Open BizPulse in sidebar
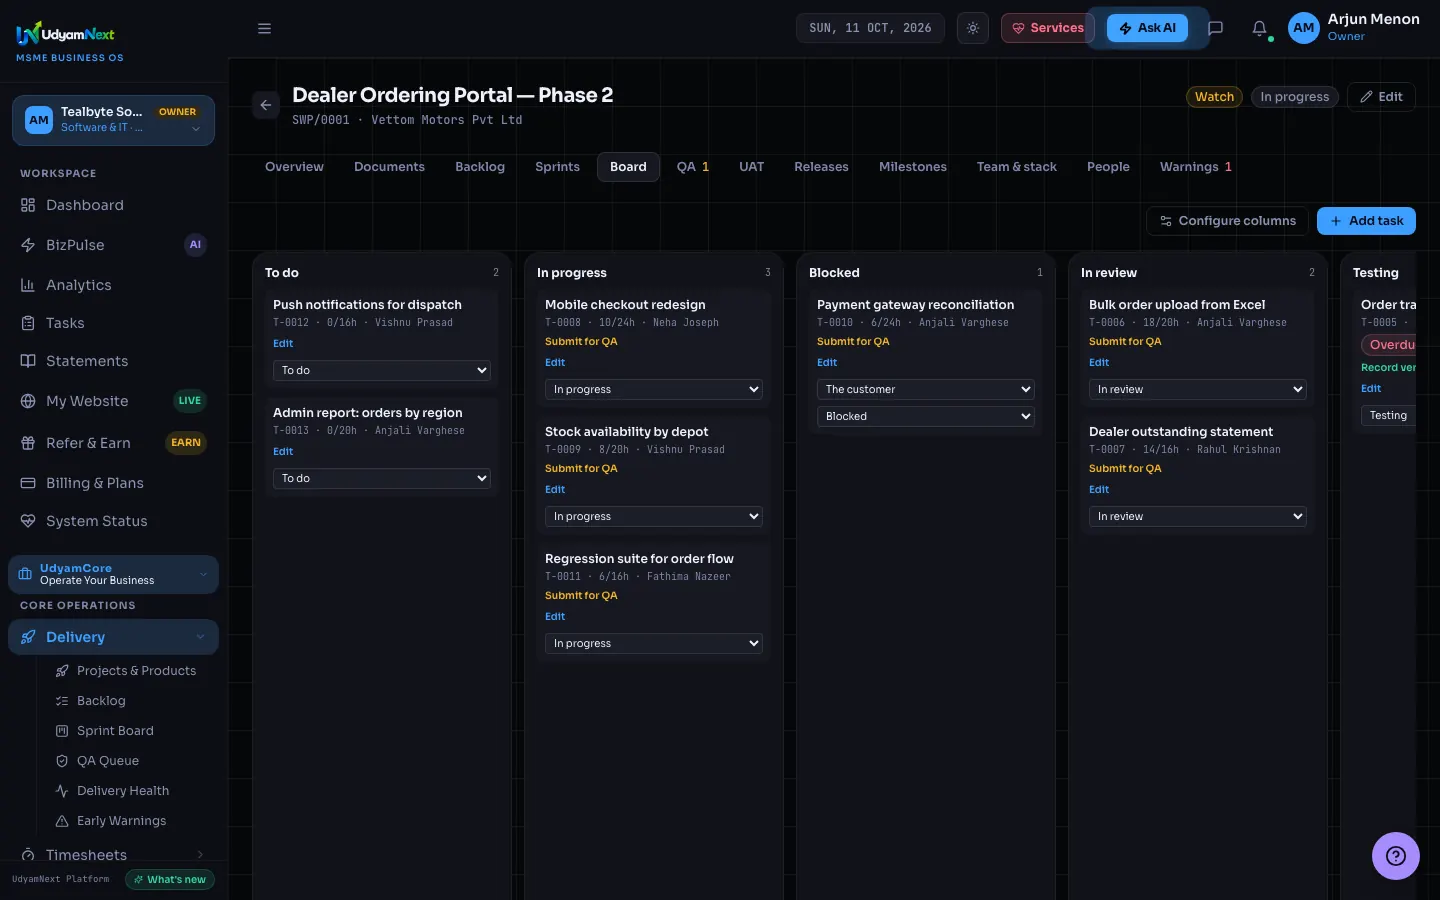The image size is (1440, 900). click(x=114, y=245)
